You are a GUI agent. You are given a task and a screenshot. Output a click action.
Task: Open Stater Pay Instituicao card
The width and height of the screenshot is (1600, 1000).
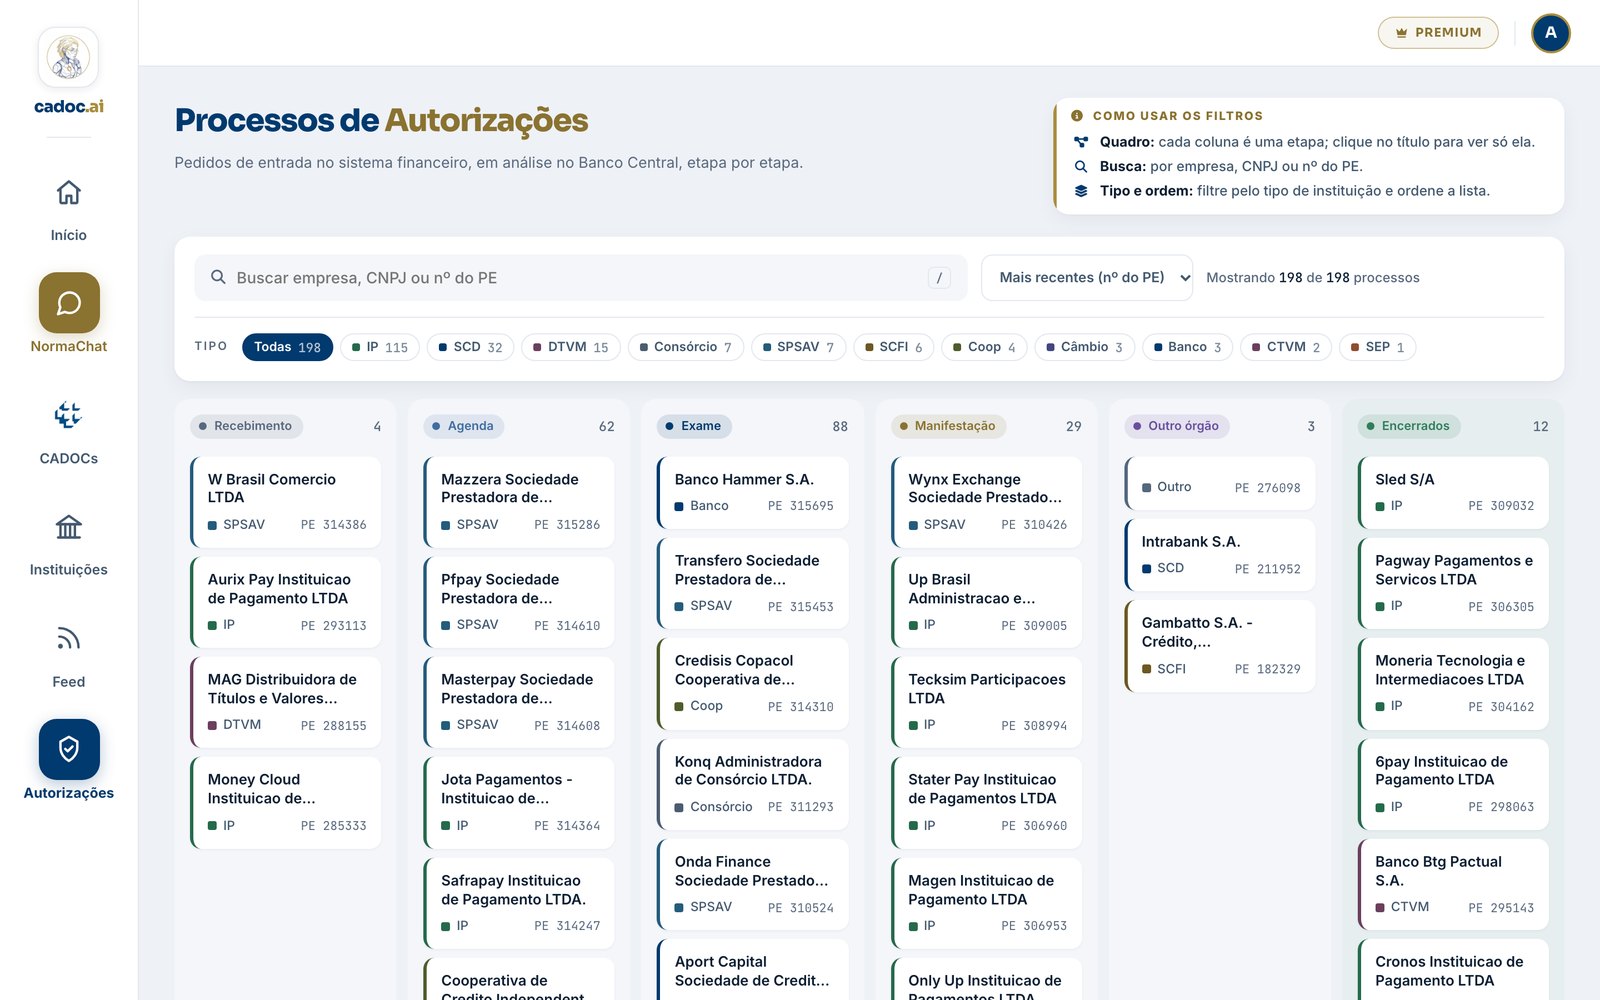tap(986, 802)
